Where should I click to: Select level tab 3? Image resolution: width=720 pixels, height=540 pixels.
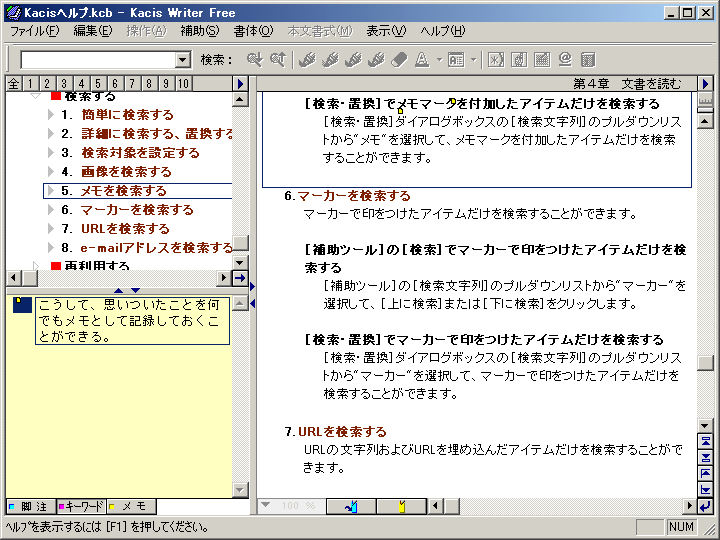point(64,84)
